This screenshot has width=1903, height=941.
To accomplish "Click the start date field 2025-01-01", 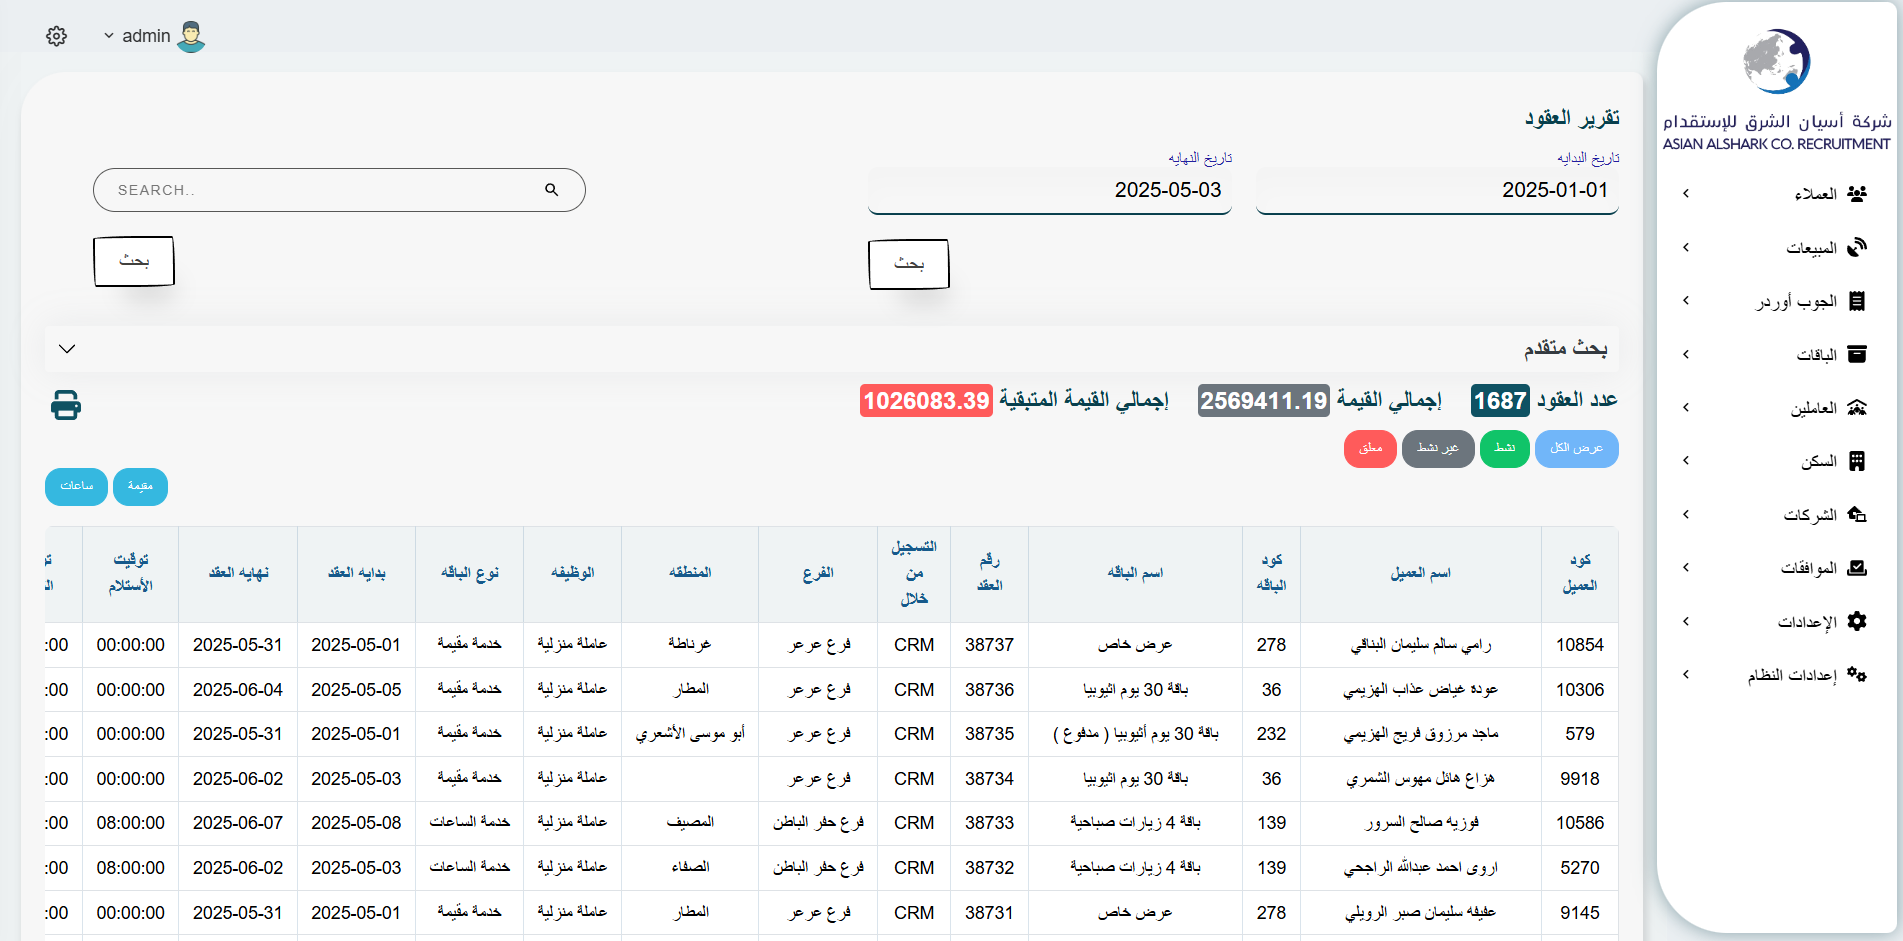I will point(1436,190).
